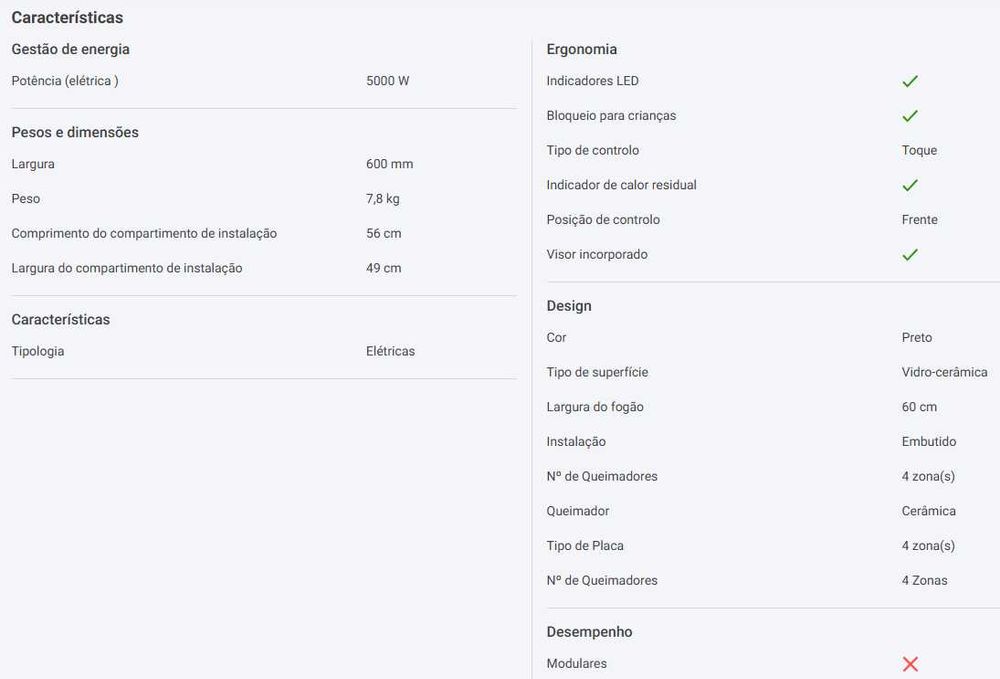Click the Embutido installation value
The width and height of the screenshot is (1000, 679).
(928, 442)
